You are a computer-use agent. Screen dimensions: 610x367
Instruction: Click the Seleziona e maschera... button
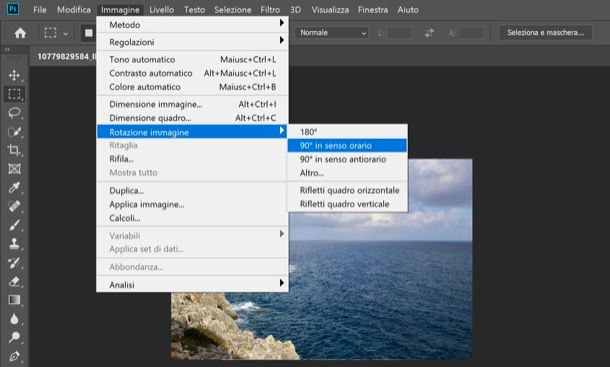(545, 33)
